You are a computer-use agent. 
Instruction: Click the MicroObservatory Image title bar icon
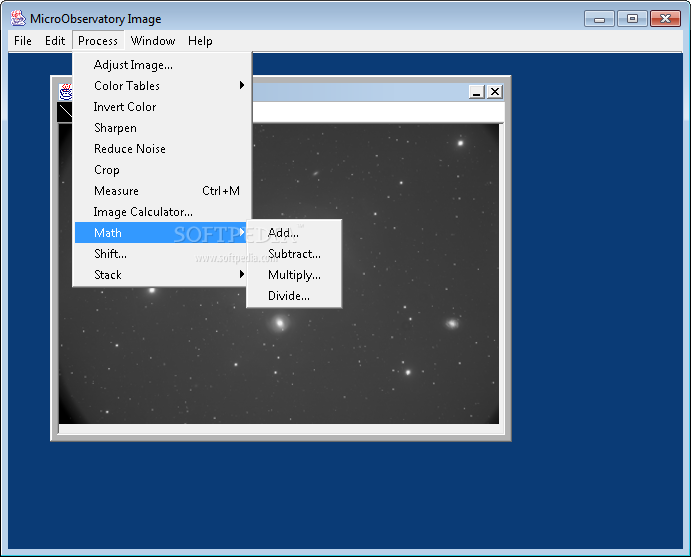[18, 18]
